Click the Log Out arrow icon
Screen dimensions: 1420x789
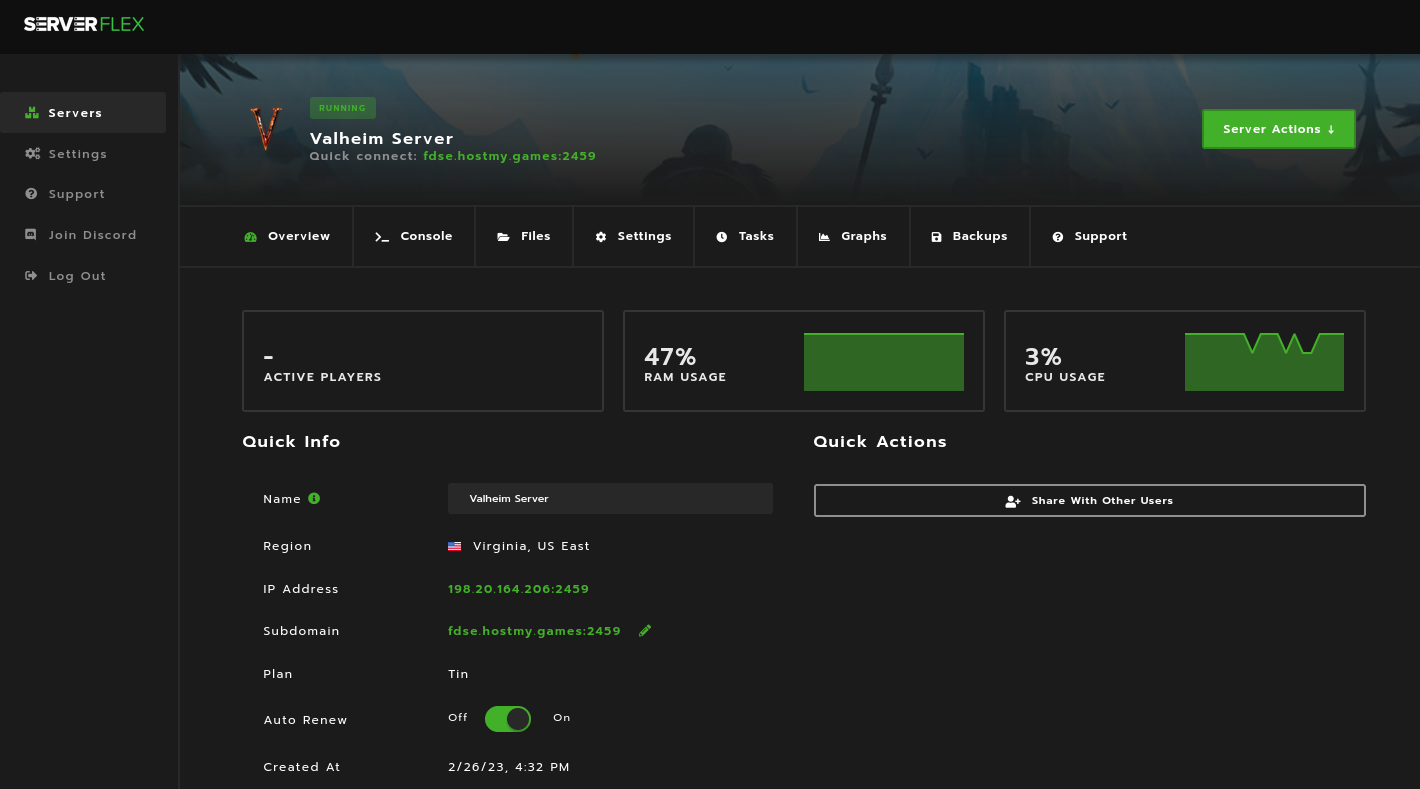[x=31, y=276]
